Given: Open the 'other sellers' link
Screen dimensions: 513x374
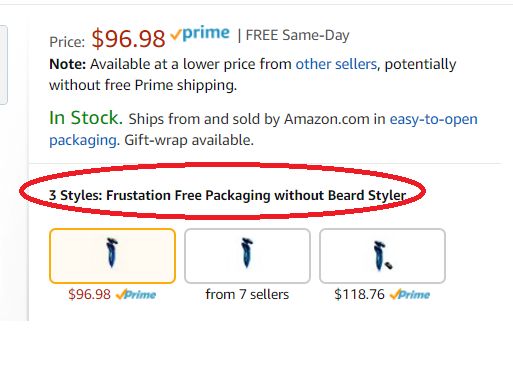Looking at the screenshot, I should pyautogui.click(x=336, y=64).
